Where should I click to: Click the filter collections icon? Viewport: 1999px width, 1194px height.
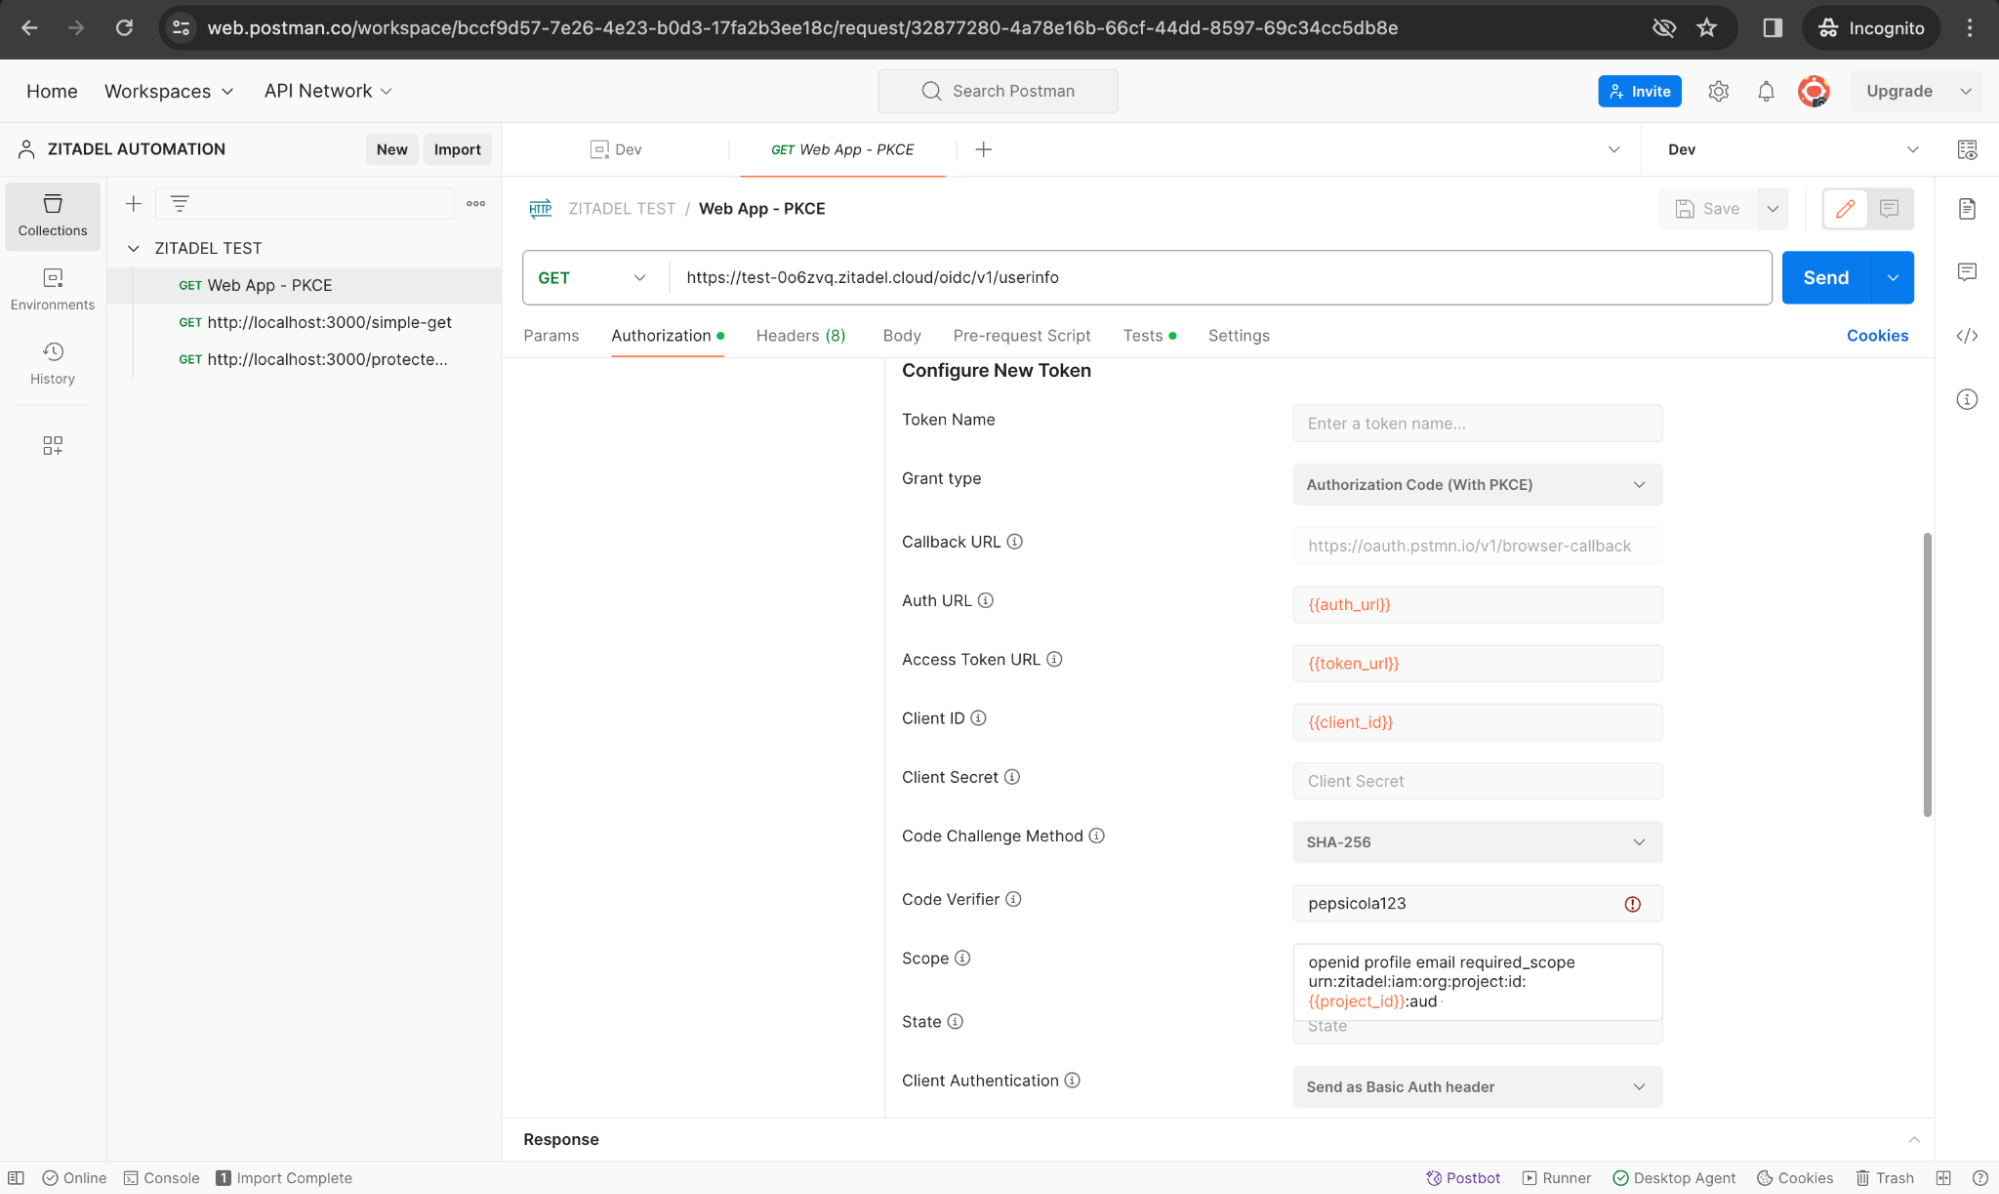click(180, 204)
